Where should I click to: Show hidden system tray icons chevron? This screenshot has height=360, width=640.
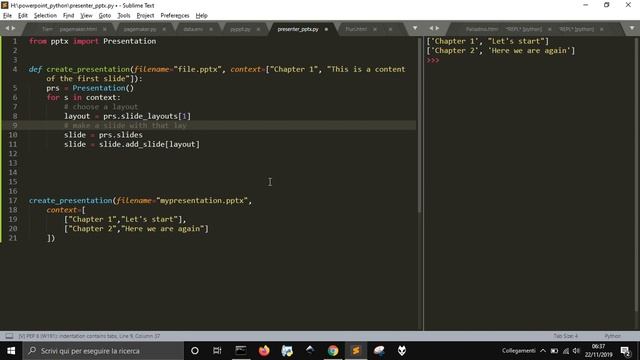(543, 351)
